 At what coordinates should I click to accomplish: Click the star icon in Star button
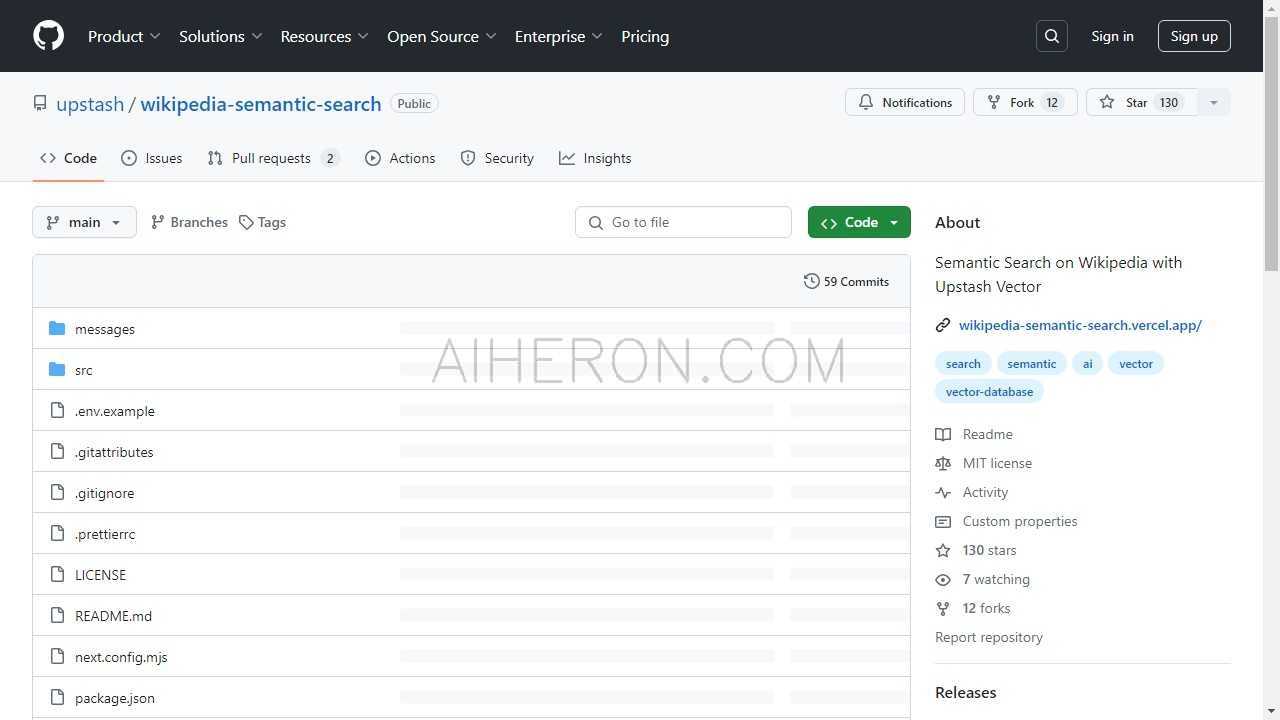coord(1107,102)
